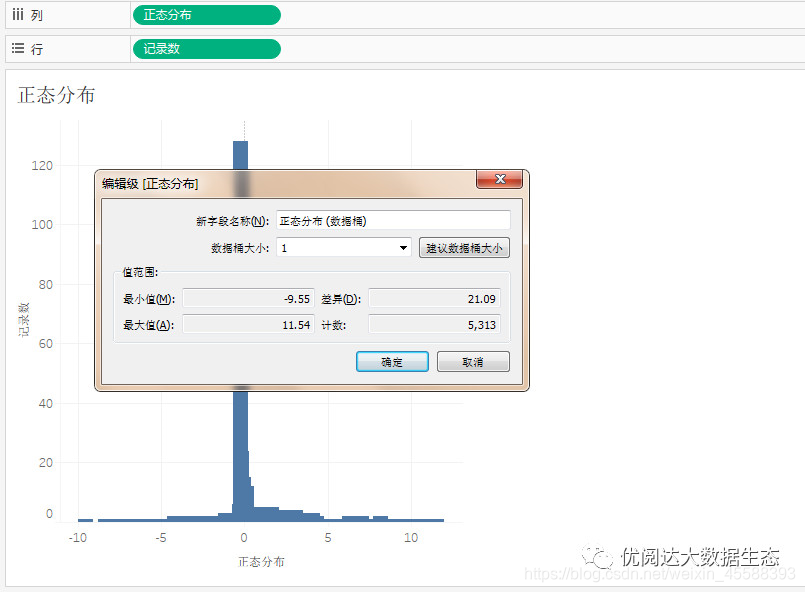
Task: Click the 最小值 field showing -9.55
Action: point(248,299)
